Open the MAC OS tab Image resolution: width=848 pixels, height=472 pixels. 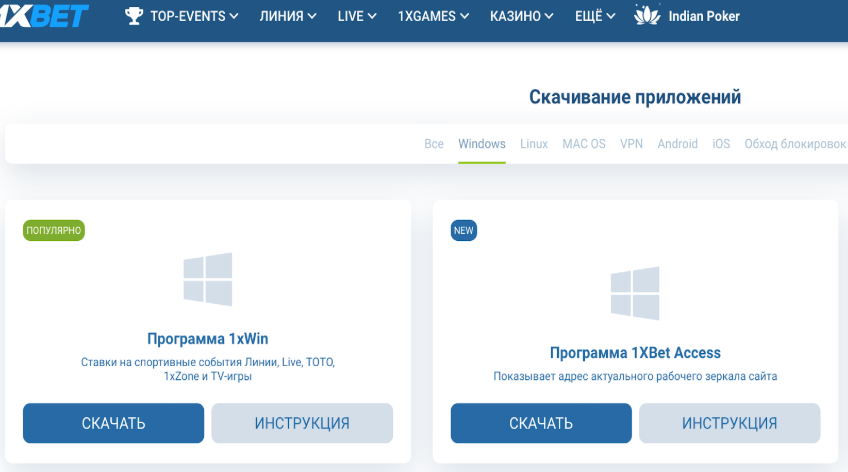[x=584, y=144]
